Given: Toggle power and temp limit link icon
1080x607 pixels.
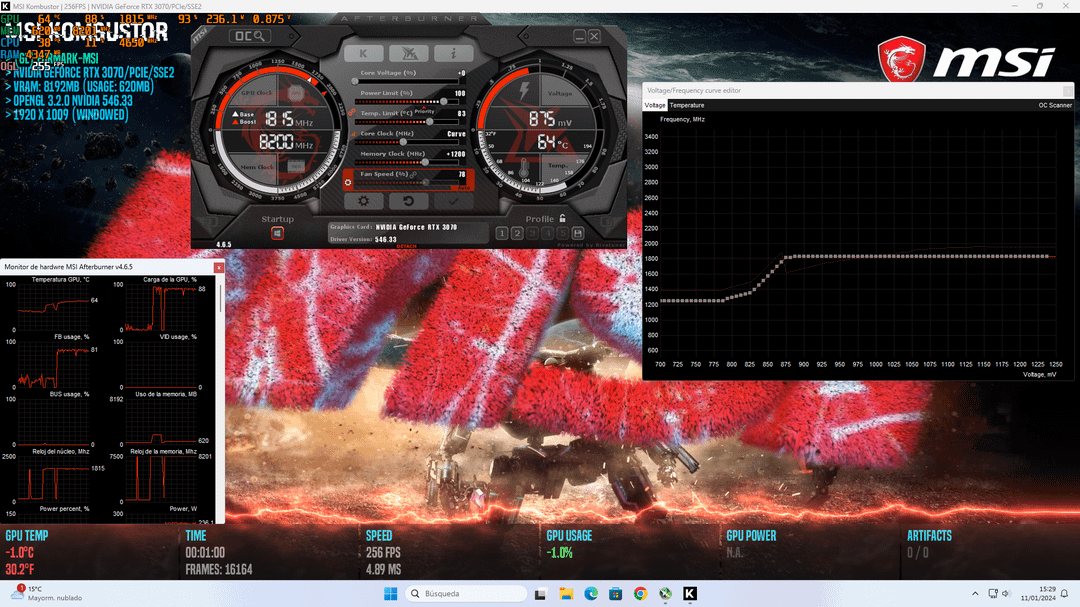Looking at the screenshot, I should [x=351, y=112].
